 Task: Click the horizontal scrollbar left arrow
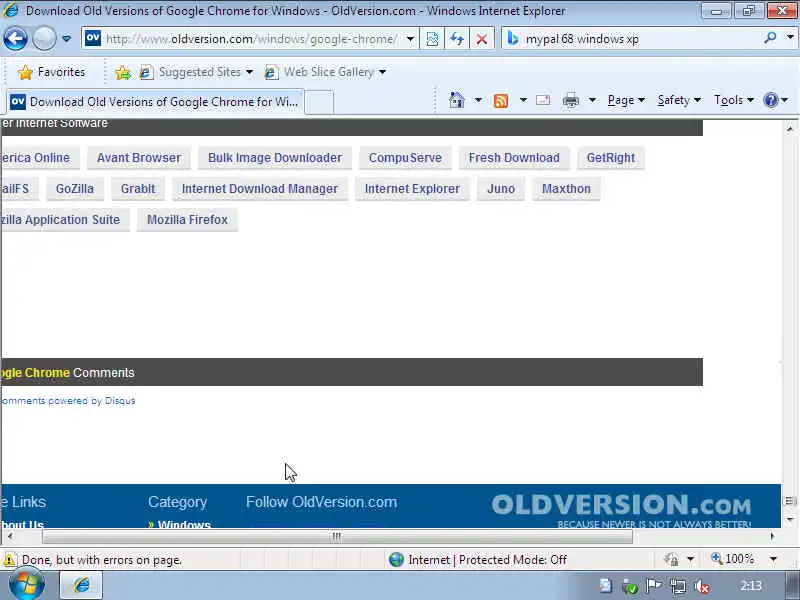coord(10,536)
